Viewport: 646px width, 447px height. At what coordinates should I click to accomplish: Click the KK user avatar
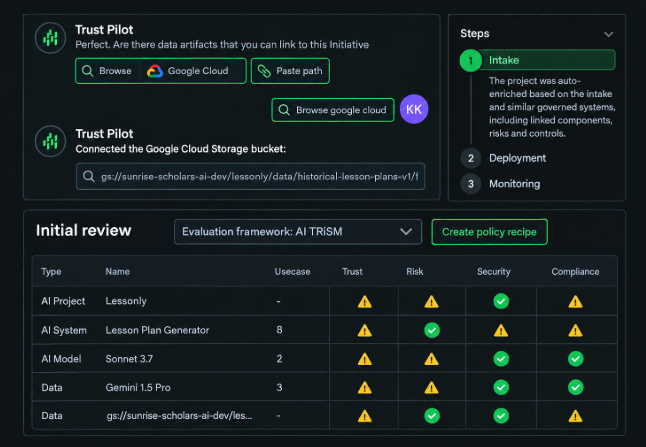click(414, 109)
